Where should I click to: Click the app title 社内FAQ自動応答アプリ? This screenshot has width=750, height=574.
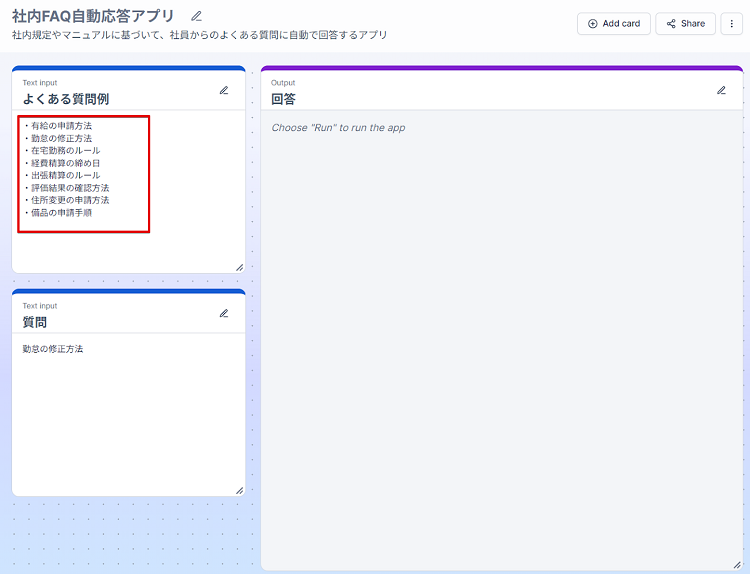point(93,16)
